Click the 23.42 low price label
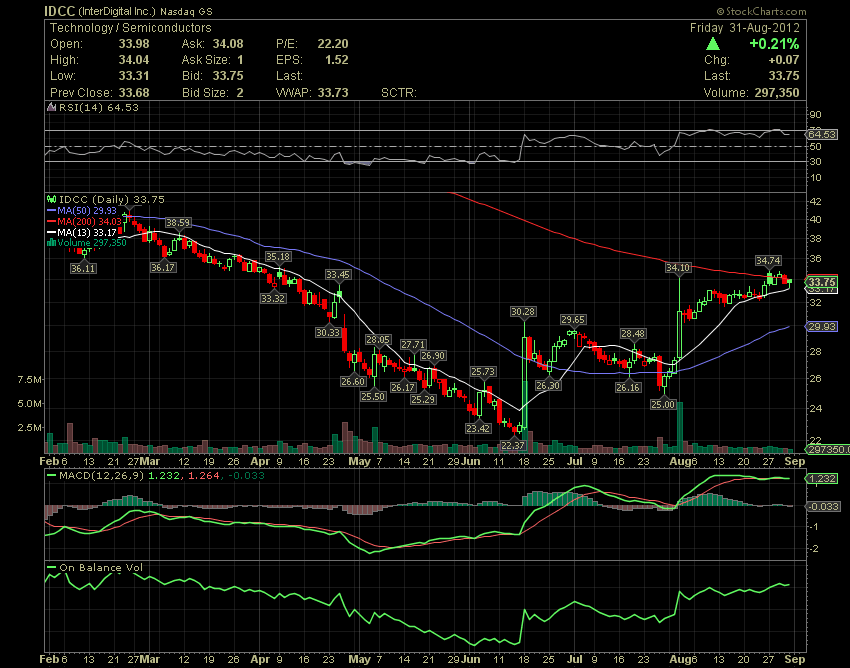Viewport: 850px width, 668px height. [478, 428]
